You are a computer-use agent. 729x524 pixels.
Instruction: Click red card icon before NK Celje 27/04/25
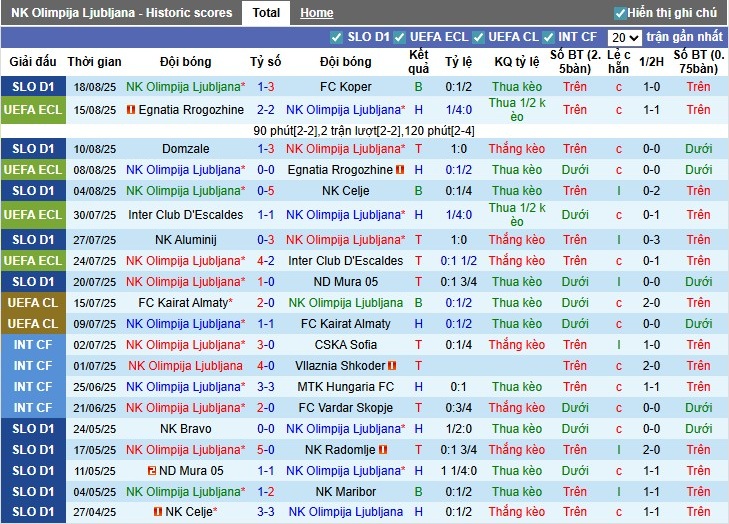click(x=158, y=512)
